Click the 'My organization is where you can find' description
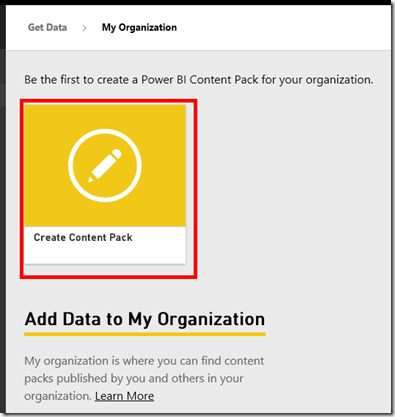The width and height of the screenshot is (395, 417). 144,378
